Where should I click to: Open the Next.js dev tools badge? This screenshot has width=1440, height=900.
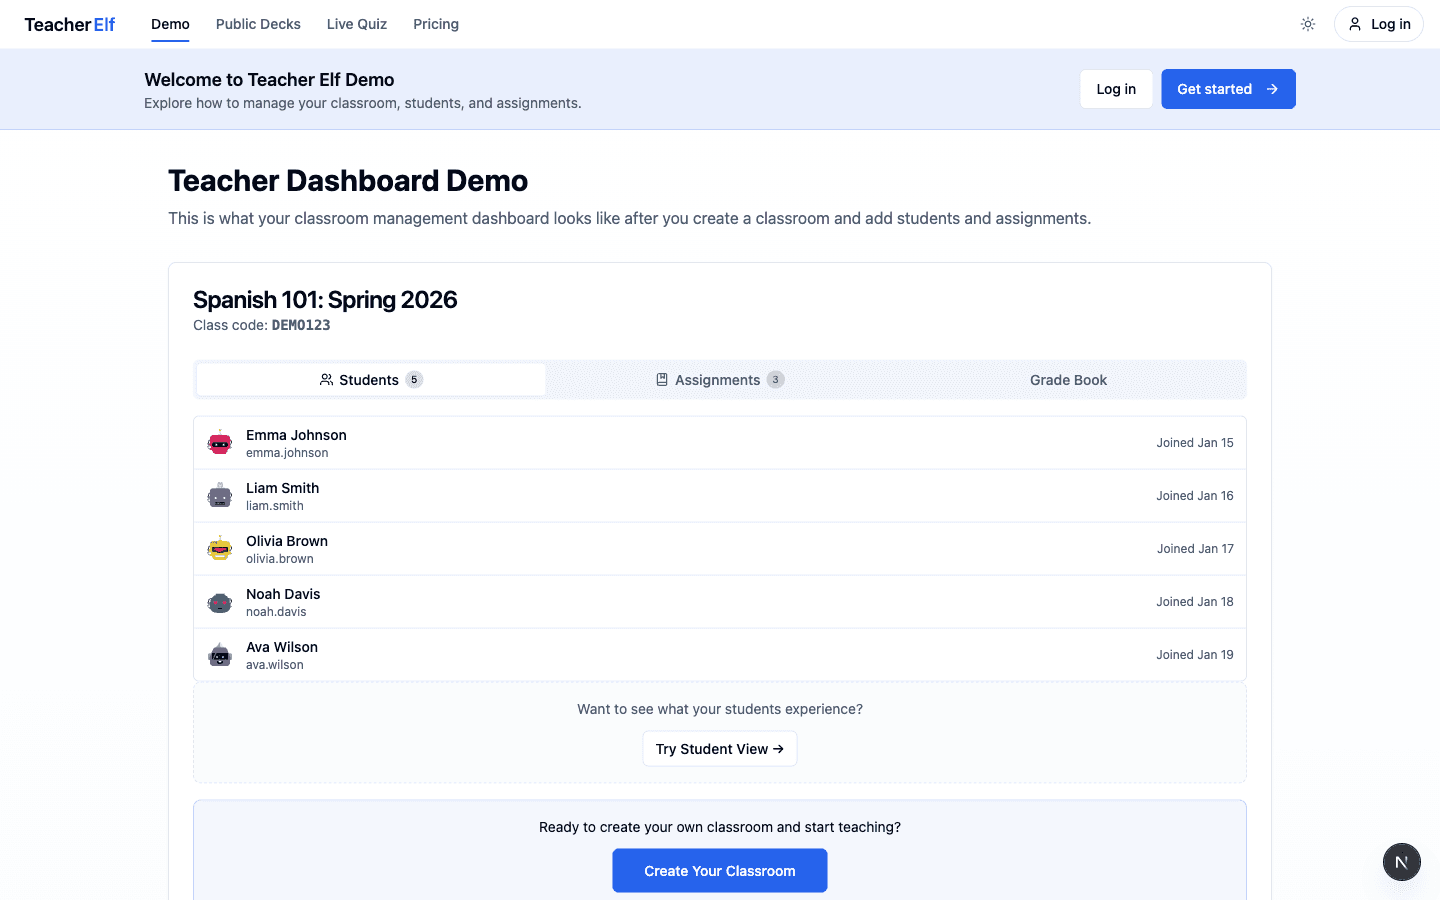[x=1402, y=862]
